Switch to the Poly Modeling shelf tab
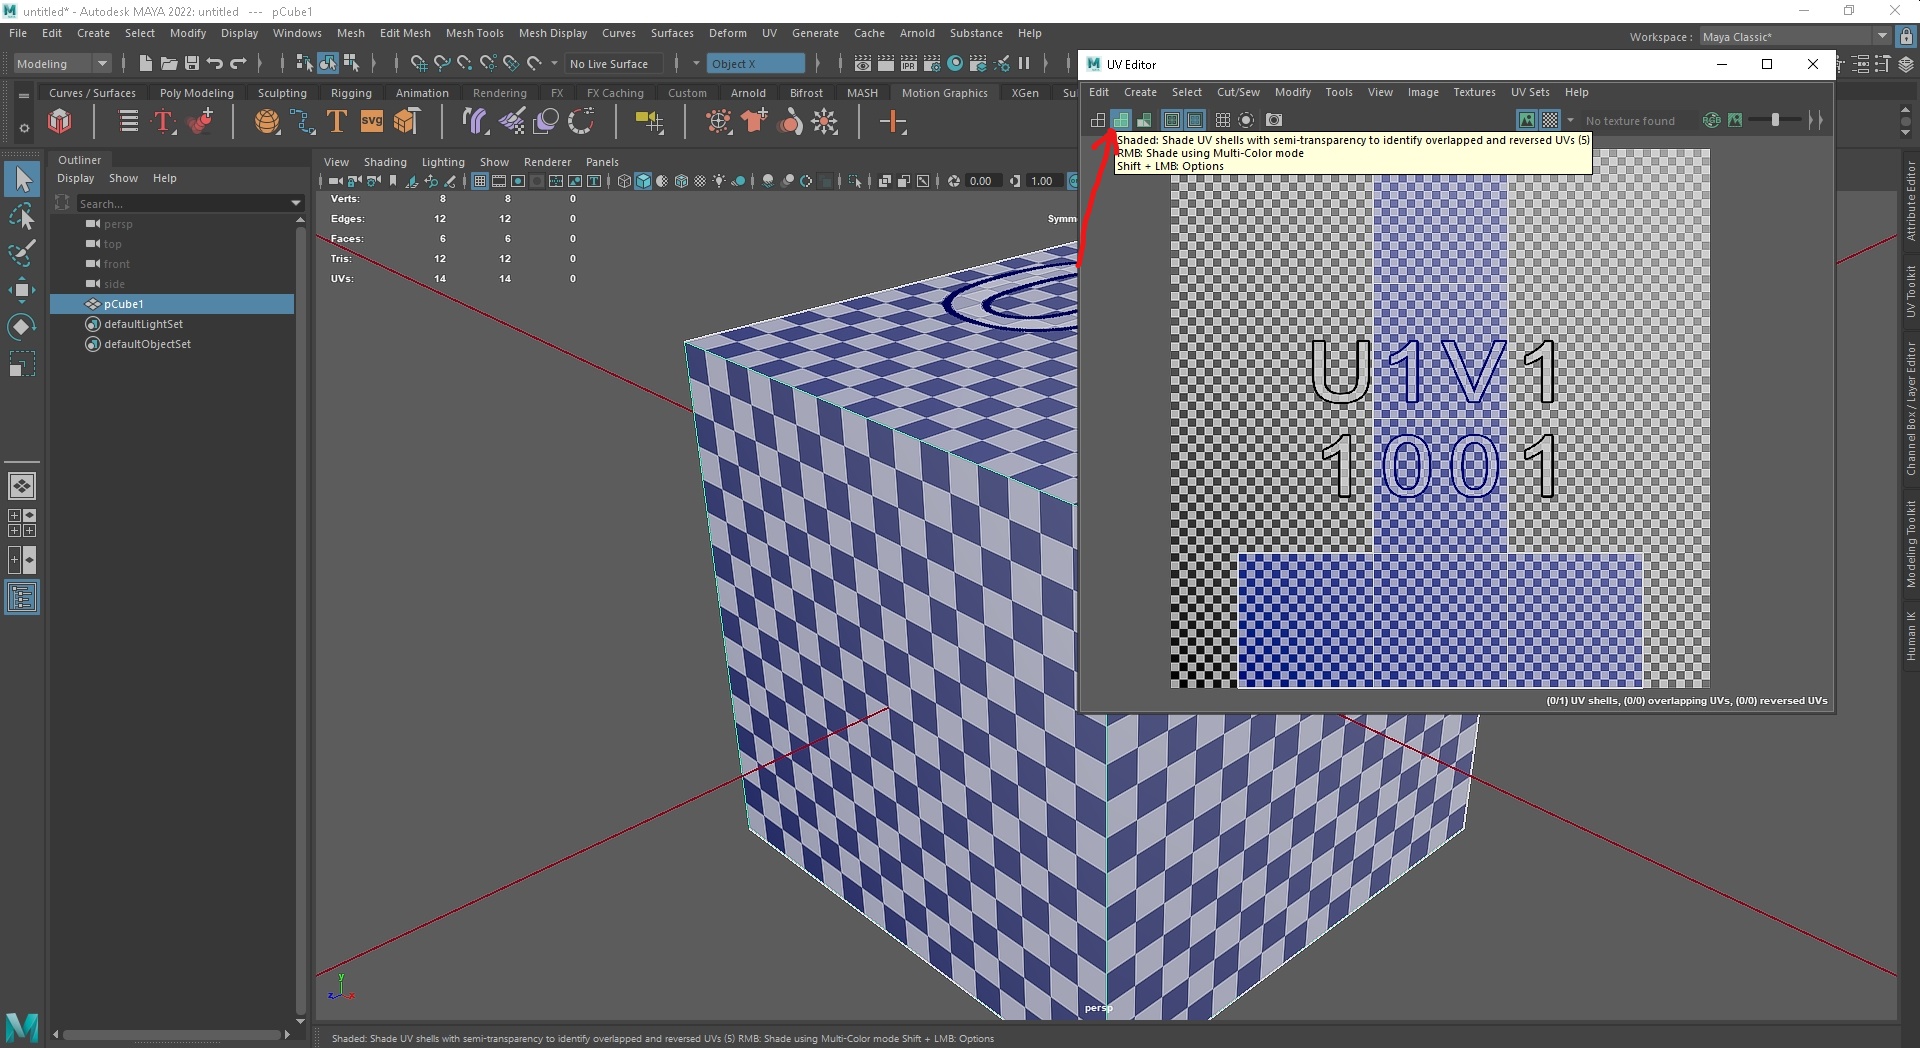Image resolution: width=1920 pixels, height=1048 pixels. 197,92
